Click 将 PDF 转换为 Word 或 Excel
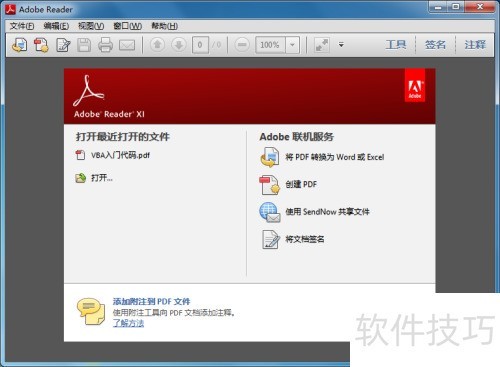The height and width of the screenshot is (367, 500). point(334,157)
